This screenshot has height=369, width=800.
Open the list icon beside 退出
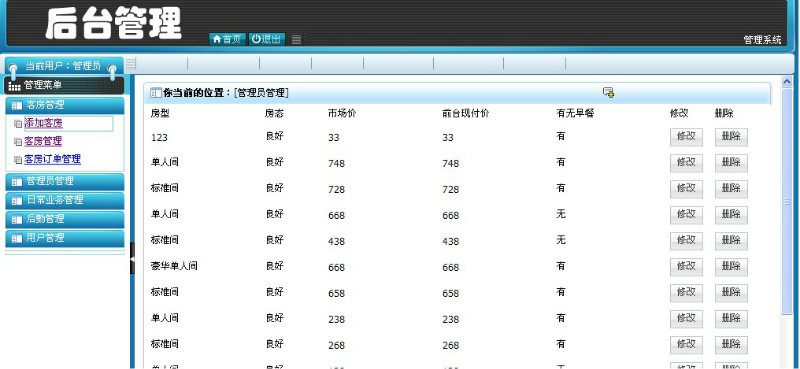(x=296, y=40)
